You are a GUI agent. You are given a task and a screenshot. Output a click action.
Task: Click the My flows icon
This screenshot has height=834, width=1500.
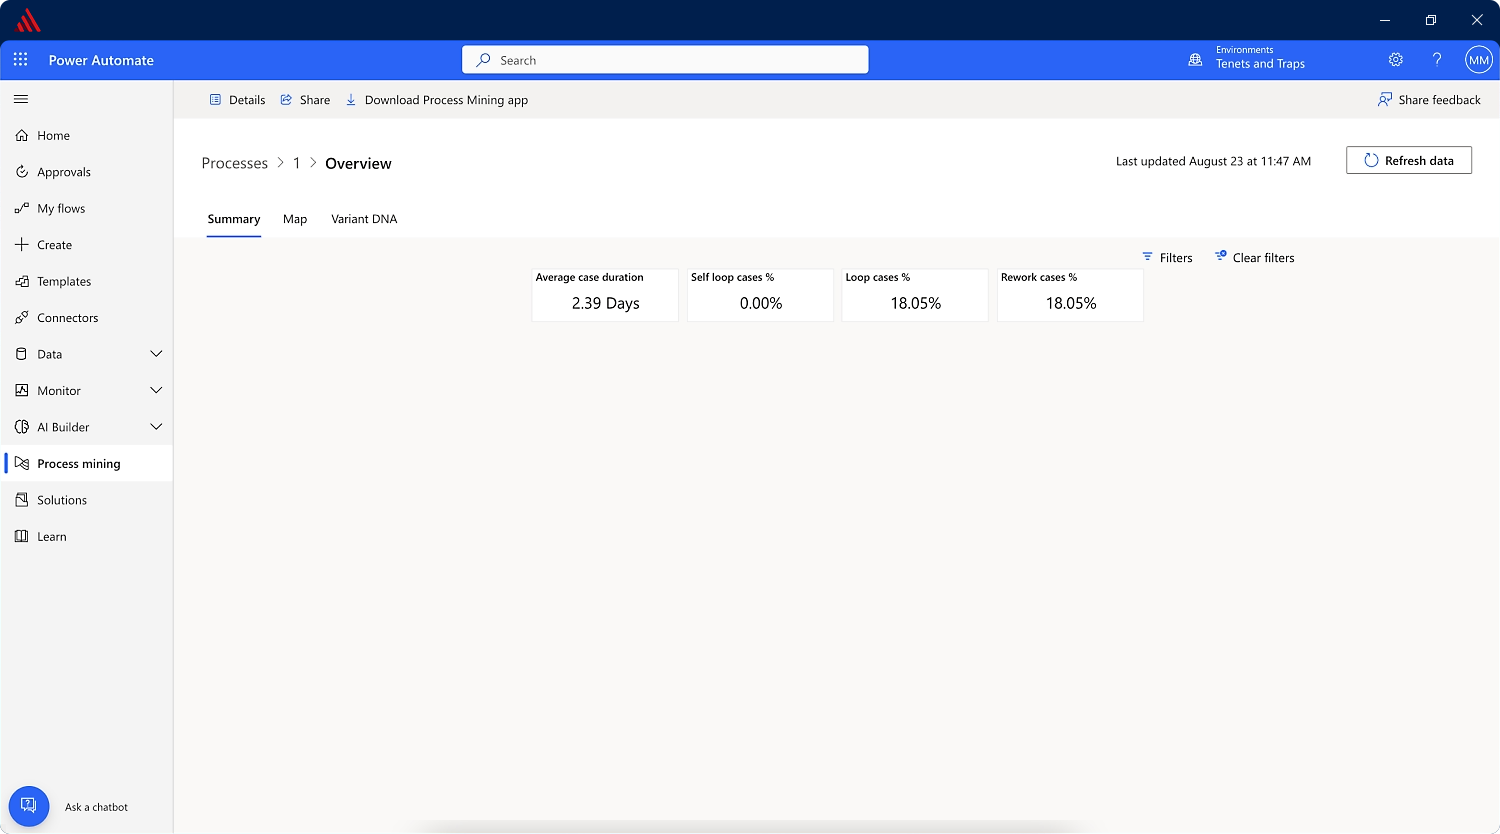pyautogui.click(x=22, y=208)
